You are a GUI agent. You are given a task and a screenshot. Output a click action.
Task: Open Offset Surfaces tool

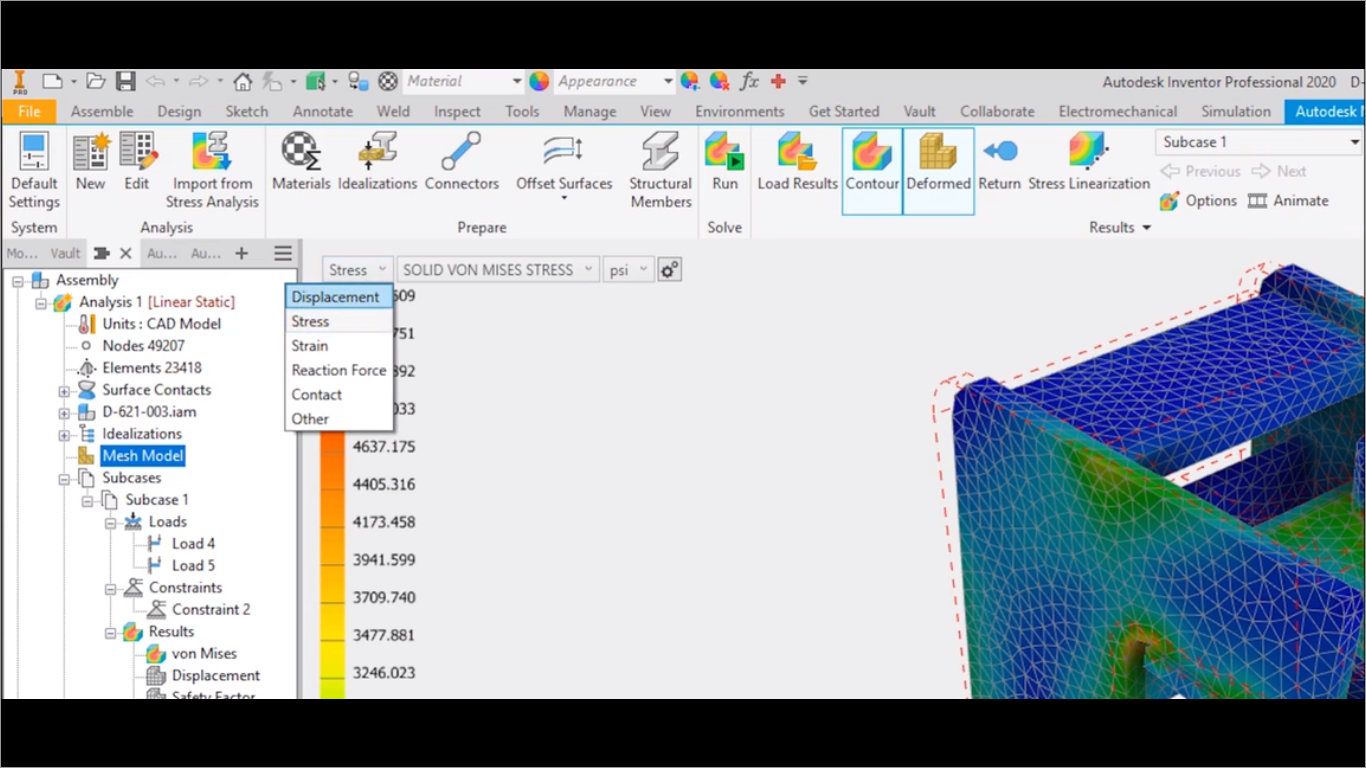tap(564, 167)
